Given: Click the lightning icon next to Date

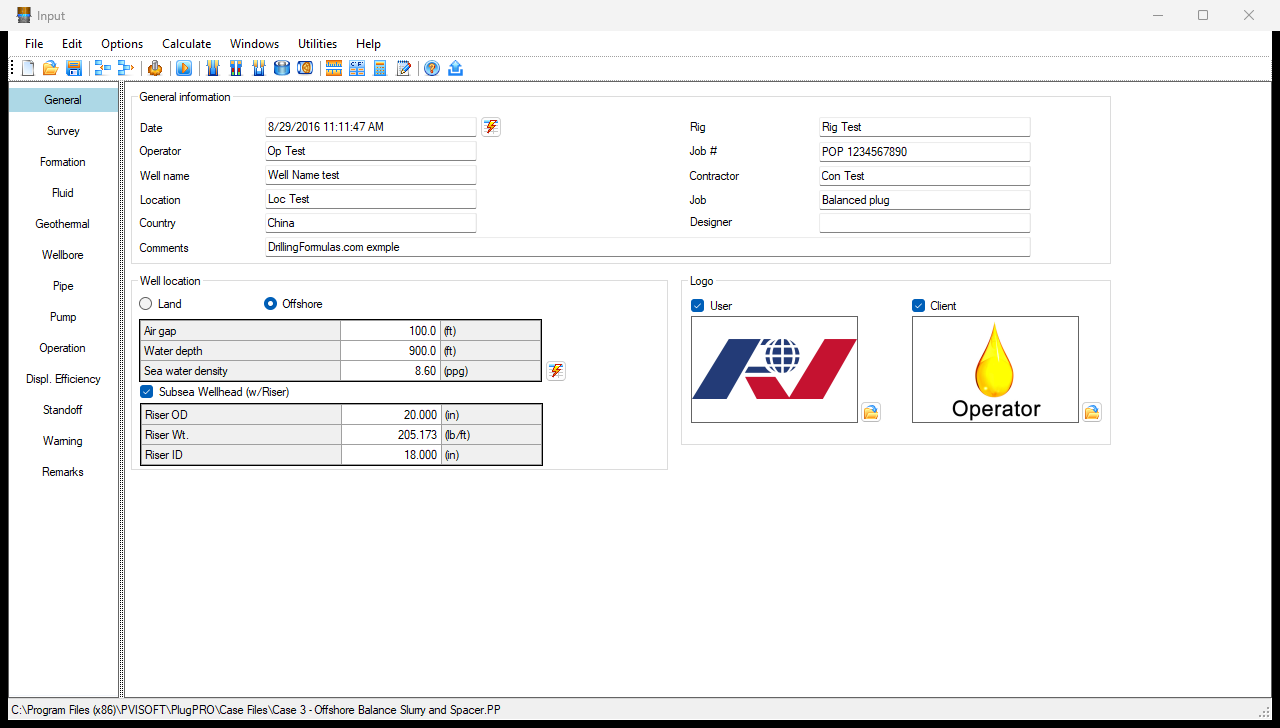Looking at the screenshot, I should (491, 127).
